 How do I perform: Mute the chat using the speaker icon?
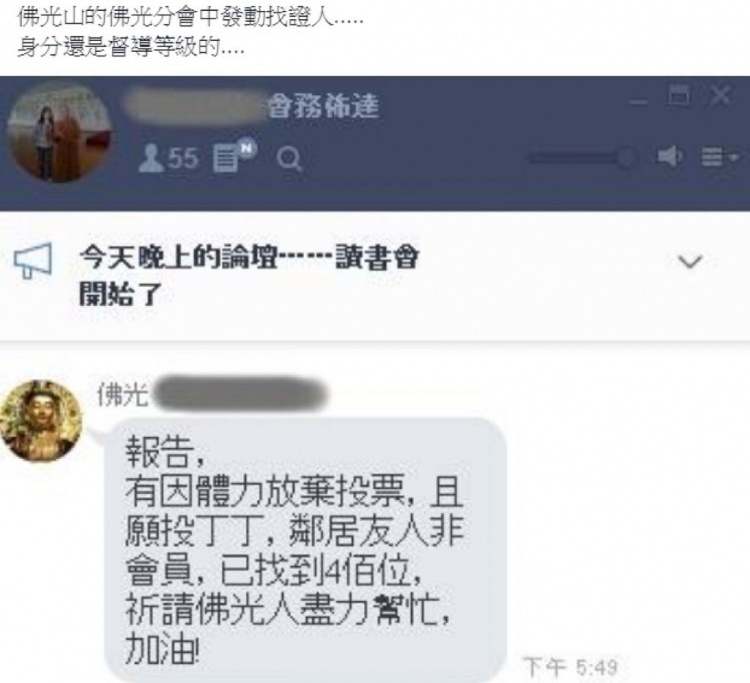point(670,156)
